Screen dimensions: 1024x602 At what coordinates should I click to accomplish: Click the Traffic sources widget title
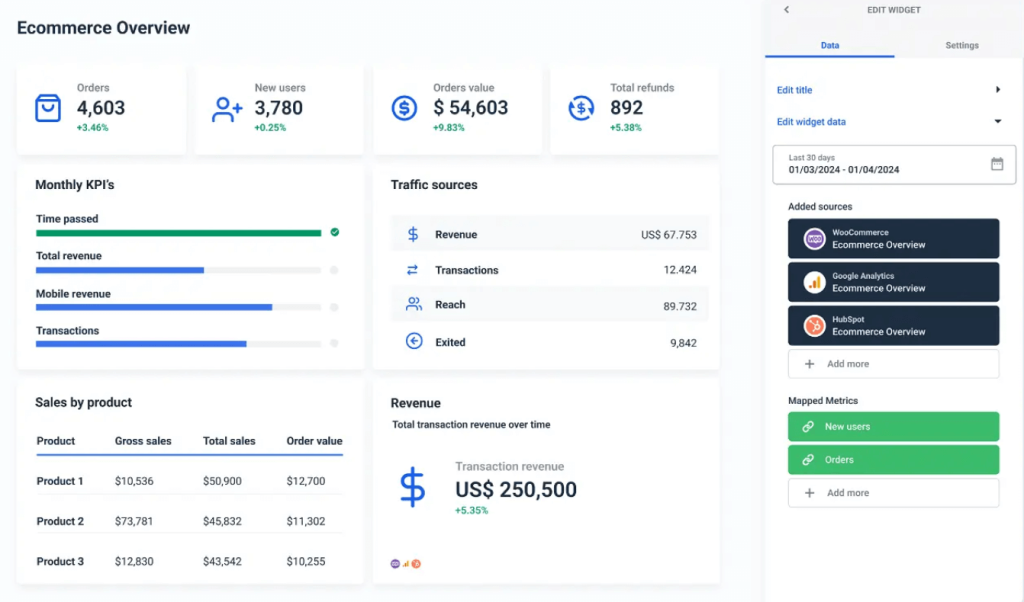pos(434,185)
